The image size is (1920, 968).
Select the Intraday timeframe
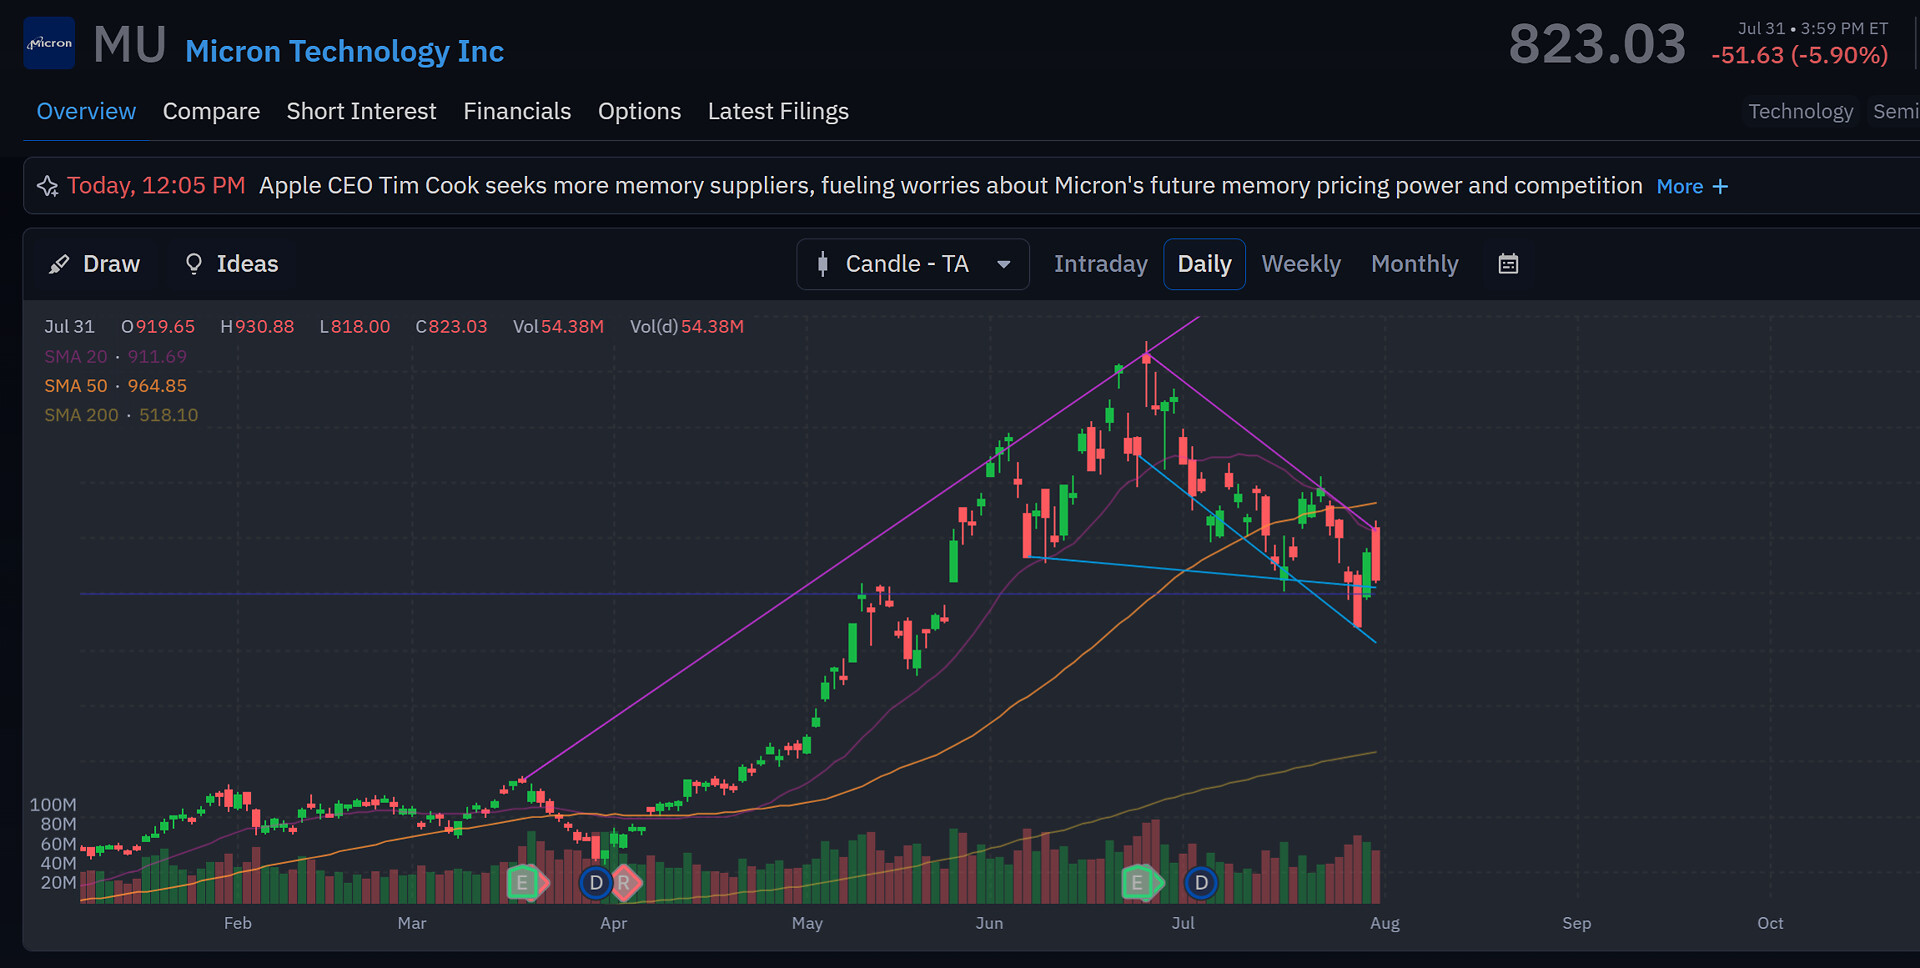(1100, 264)
